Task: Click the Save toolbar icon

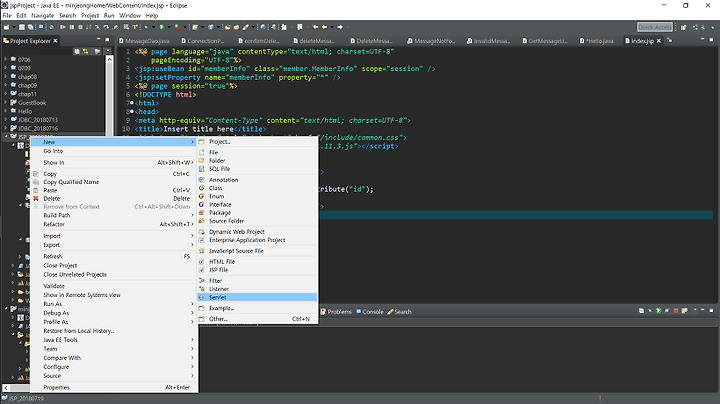Action: [x=22, y=27]
